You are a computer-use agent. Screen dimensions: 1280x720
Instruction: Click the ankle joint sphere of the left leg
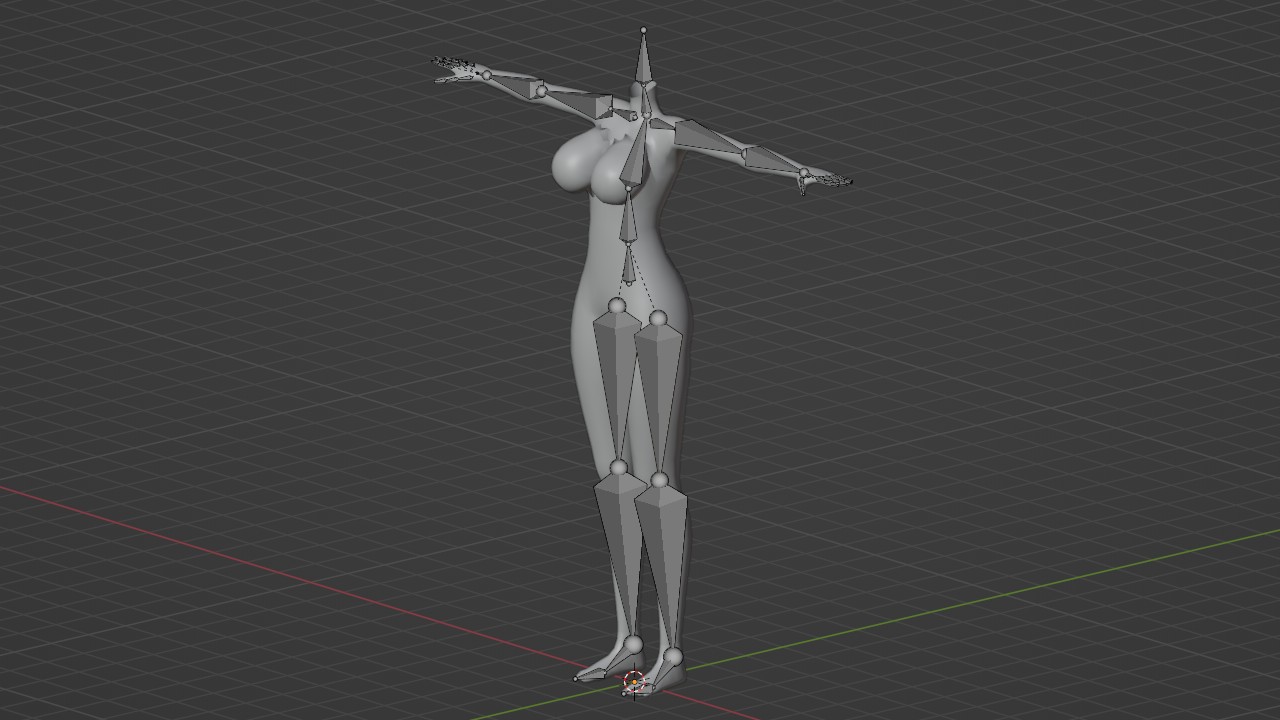(632, 643)
